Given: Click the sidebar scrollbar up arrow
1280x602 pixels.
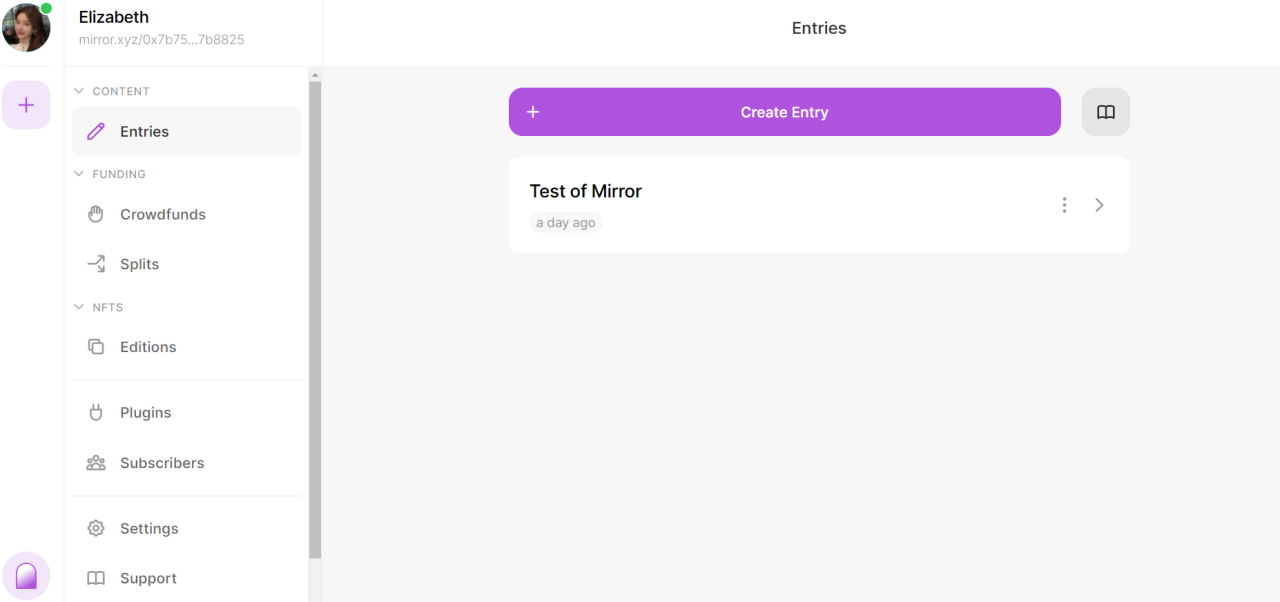Looking at the screenshot, I should [x=315, y=75].
